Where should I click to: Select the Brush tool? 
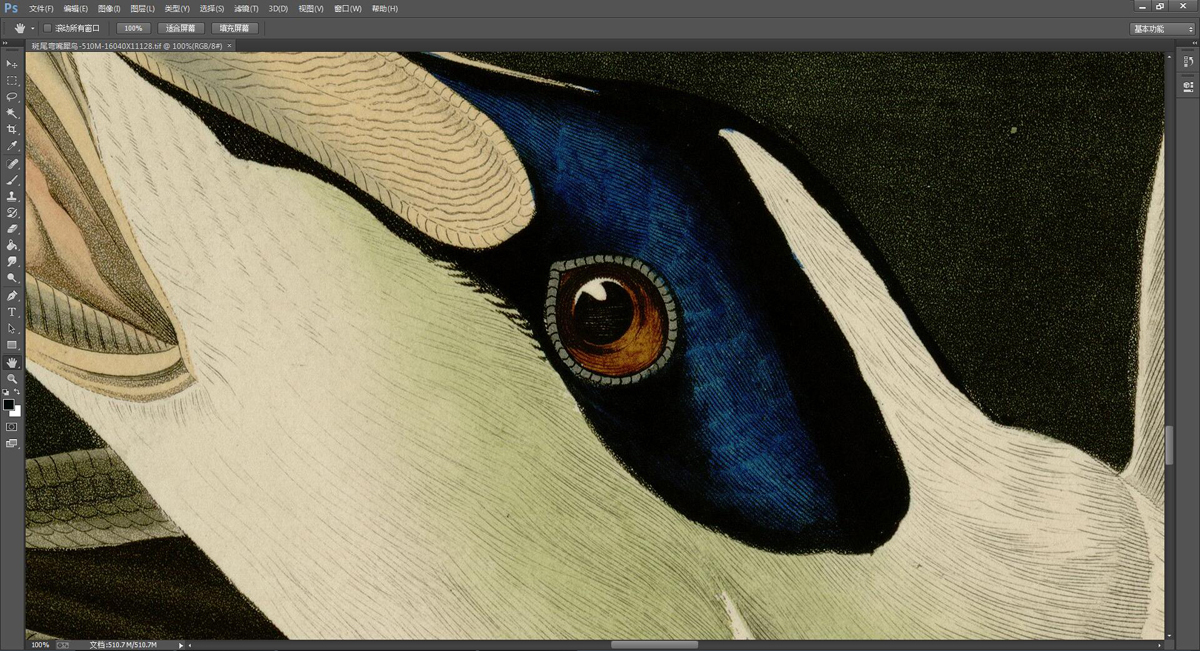(12, 180)
